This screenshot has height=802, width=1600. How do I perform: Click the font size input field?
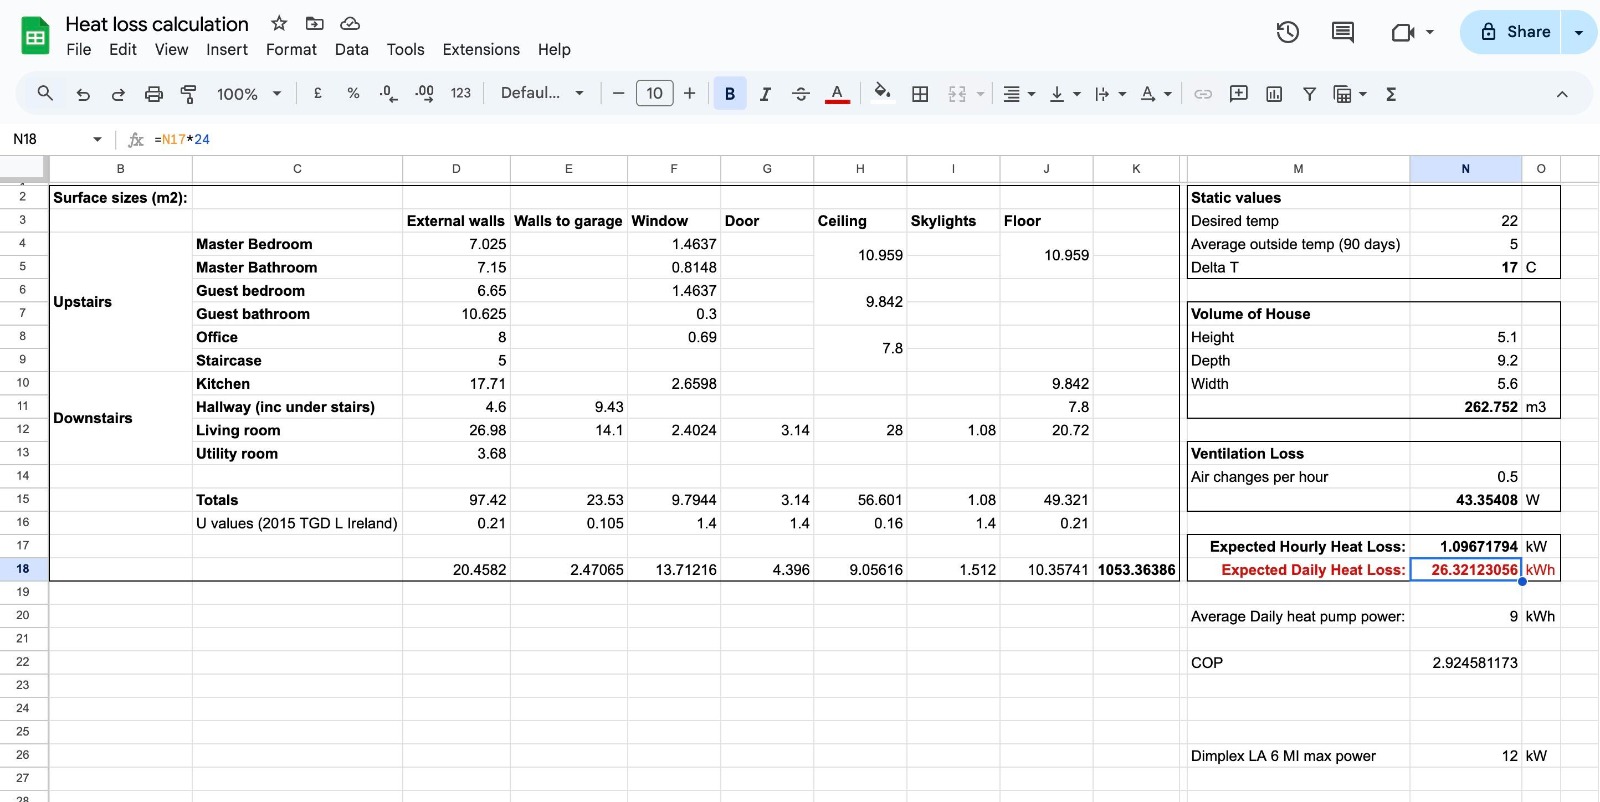pos(654,94)
